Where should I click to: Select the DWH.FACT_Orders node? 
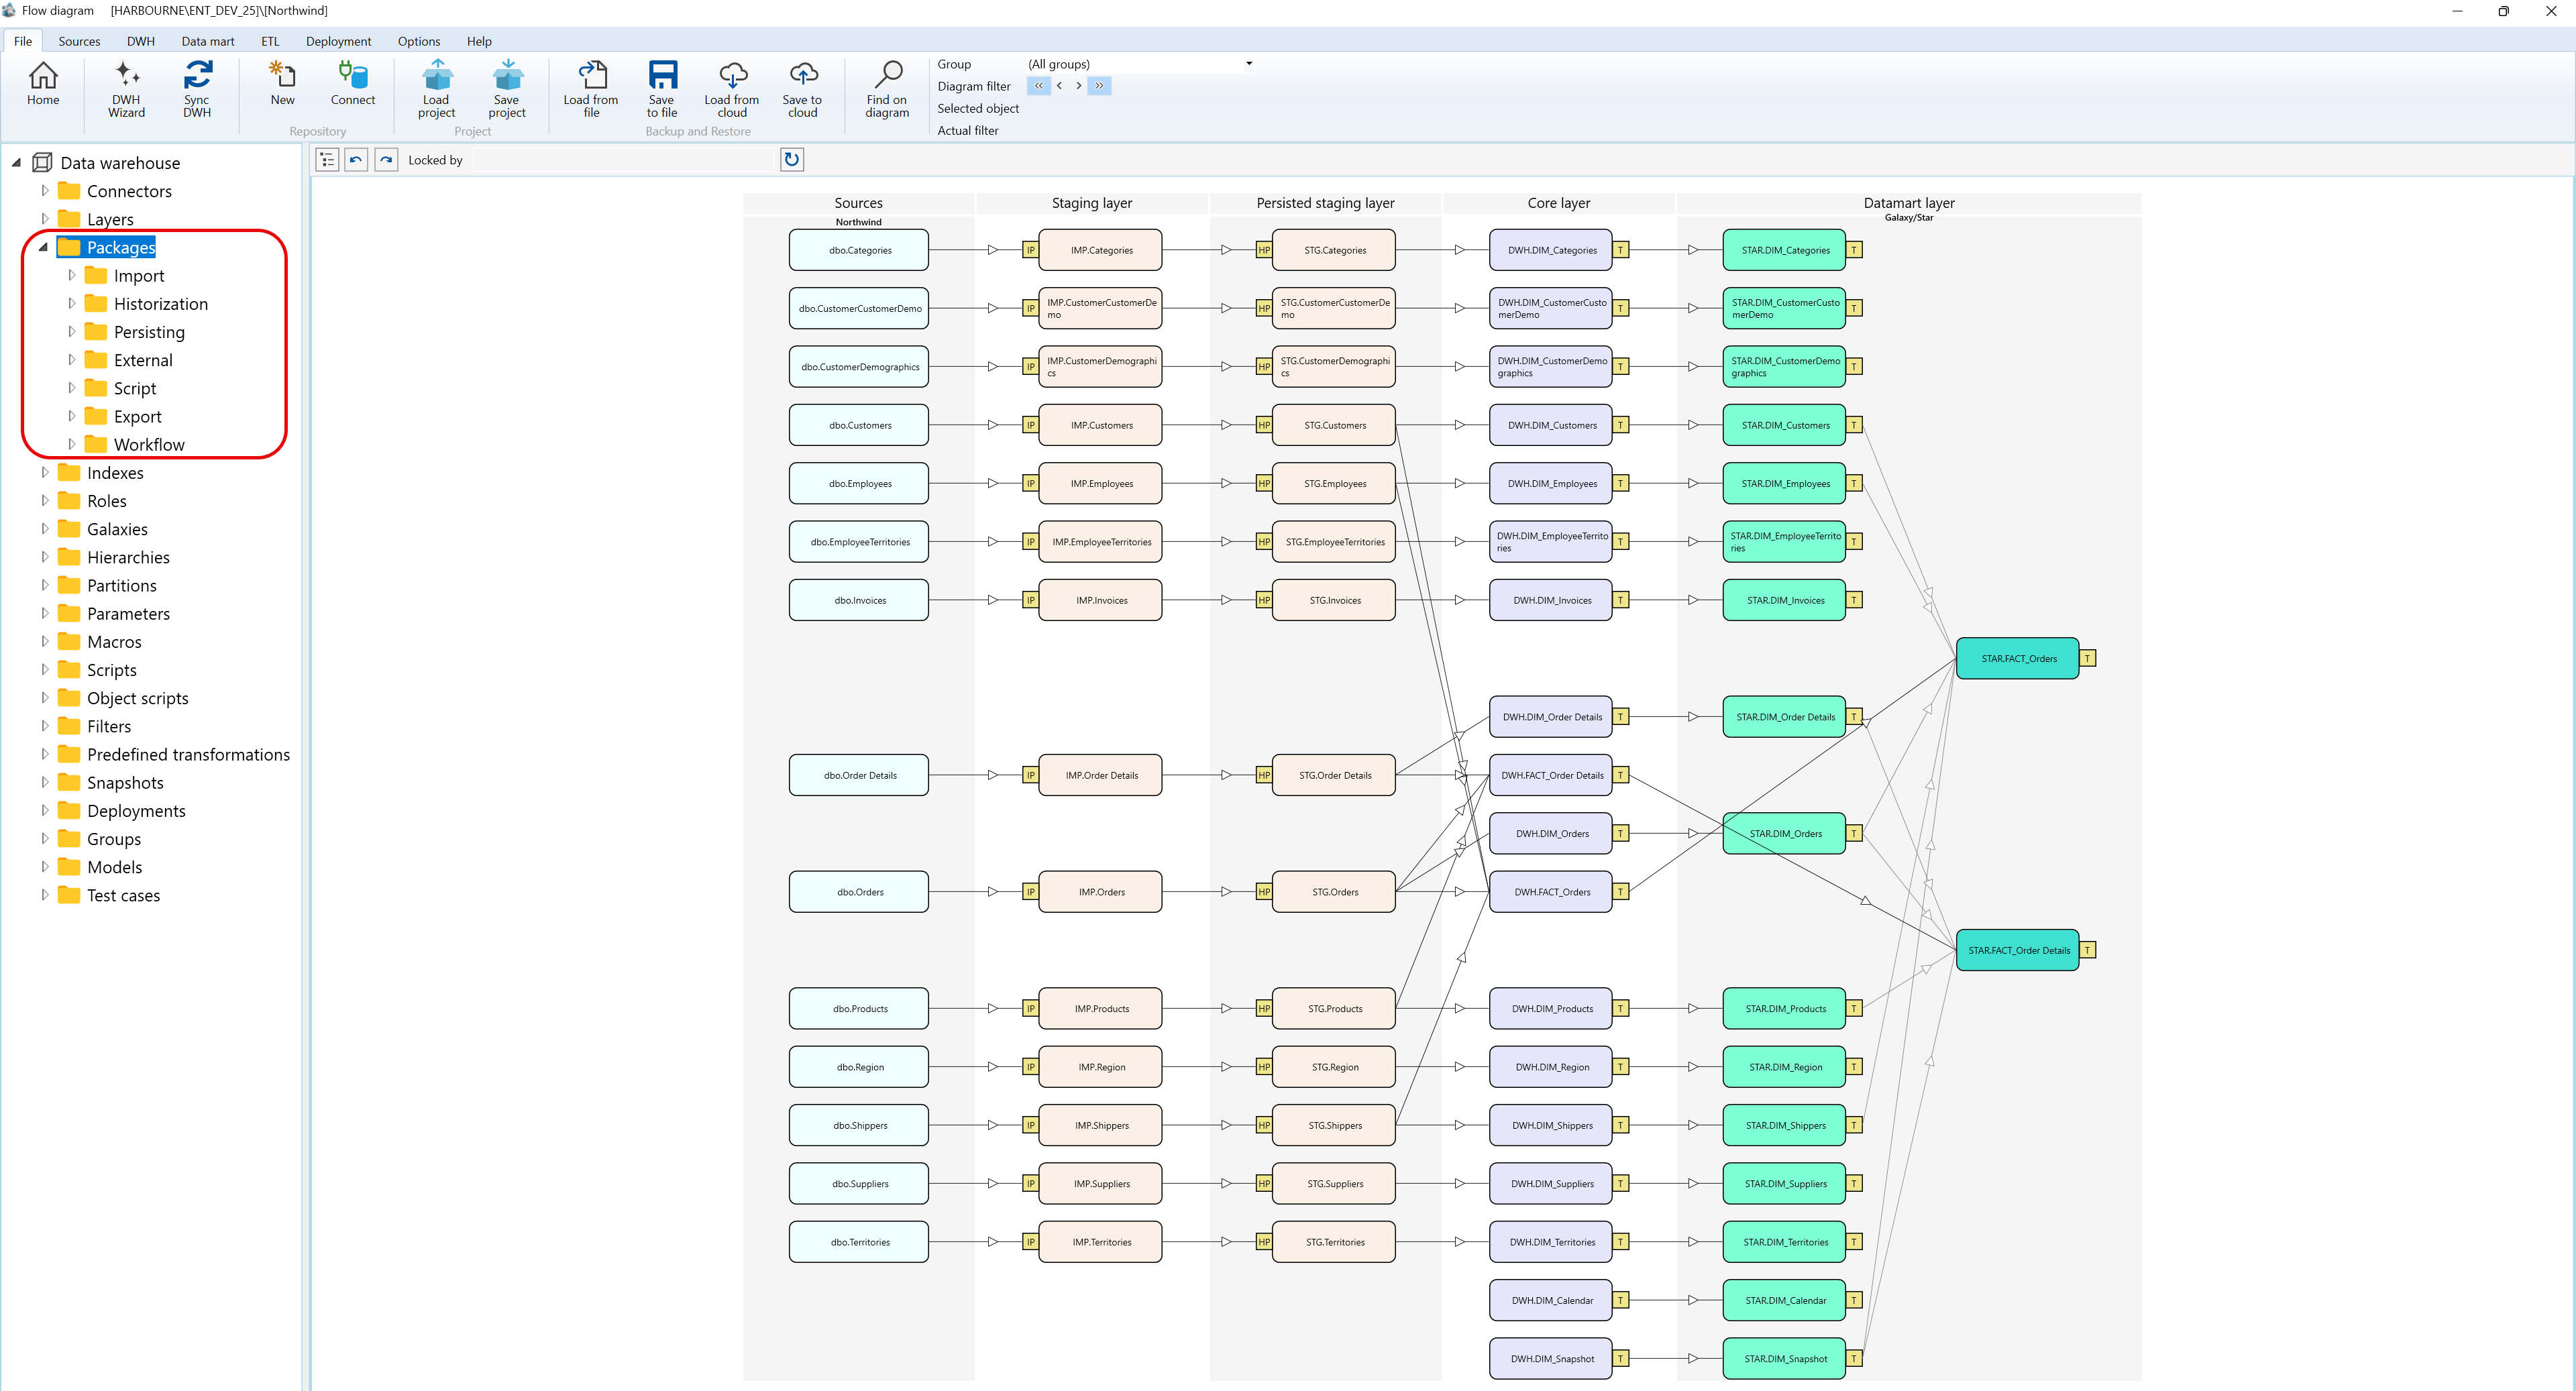[x=1551, y=892]
